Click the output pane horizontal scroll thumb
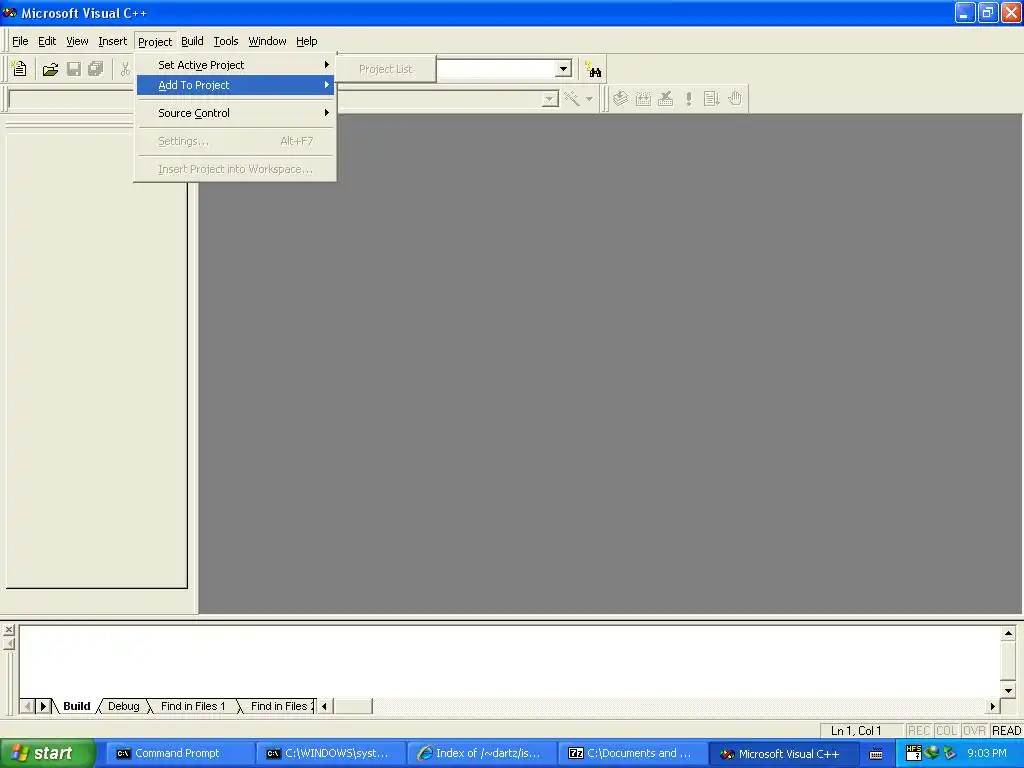 [x=352, y=706]
